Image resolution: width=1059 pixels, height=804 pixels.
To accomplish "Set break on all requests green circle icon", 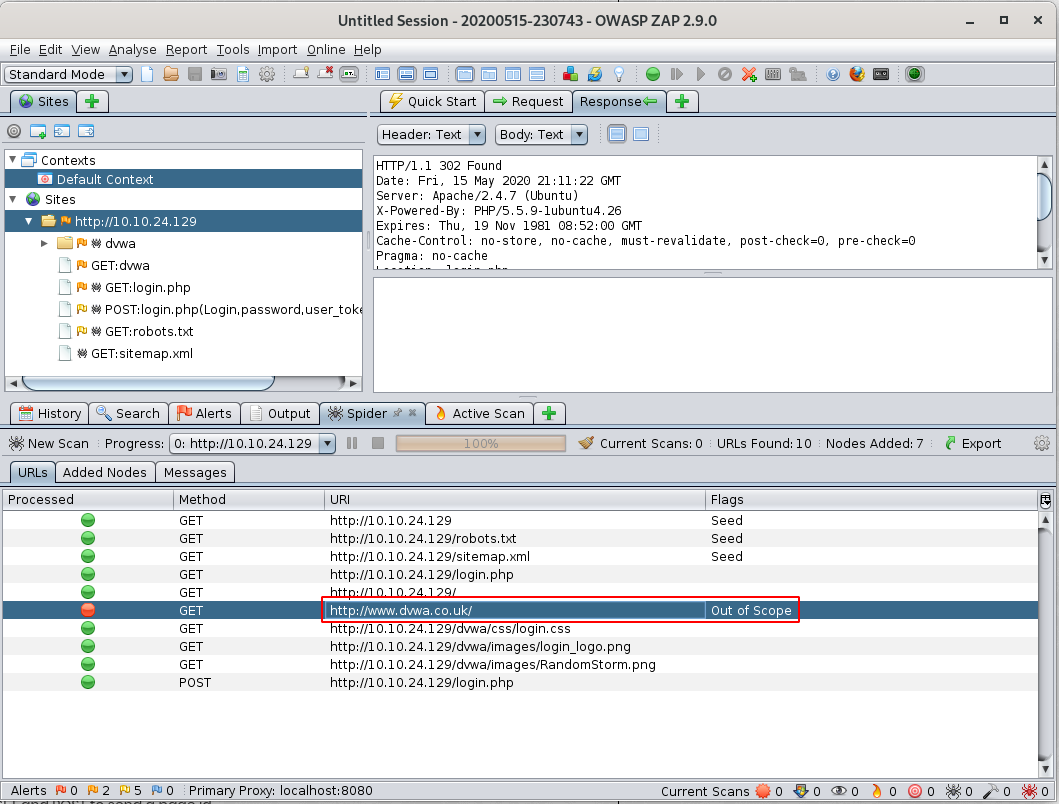I will (x=651, y=73).
